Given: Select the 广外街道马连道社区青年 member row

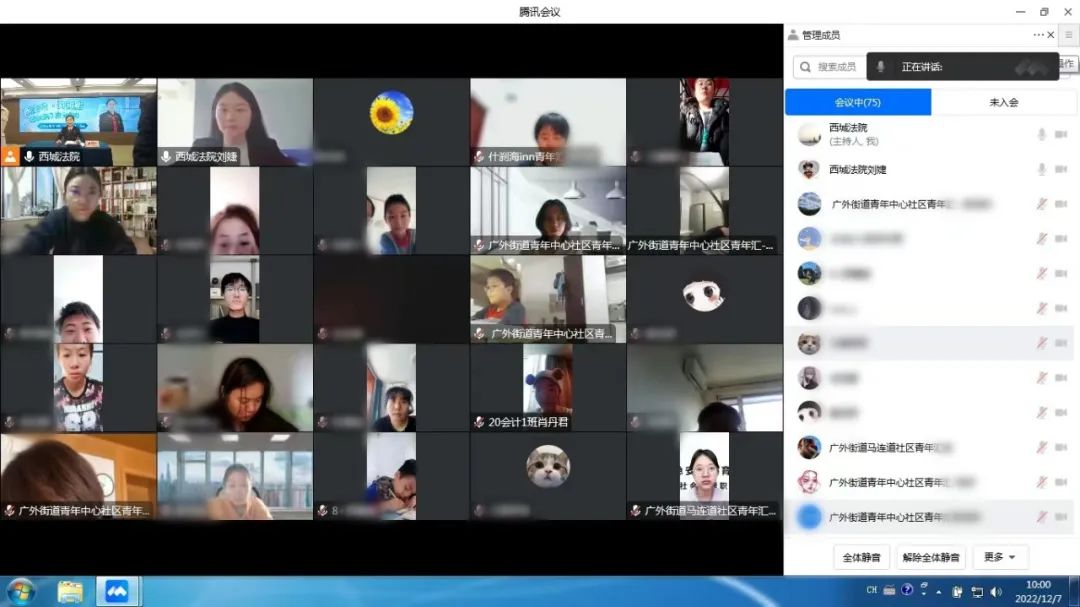Looking at the screenshot, I should 931,447.
